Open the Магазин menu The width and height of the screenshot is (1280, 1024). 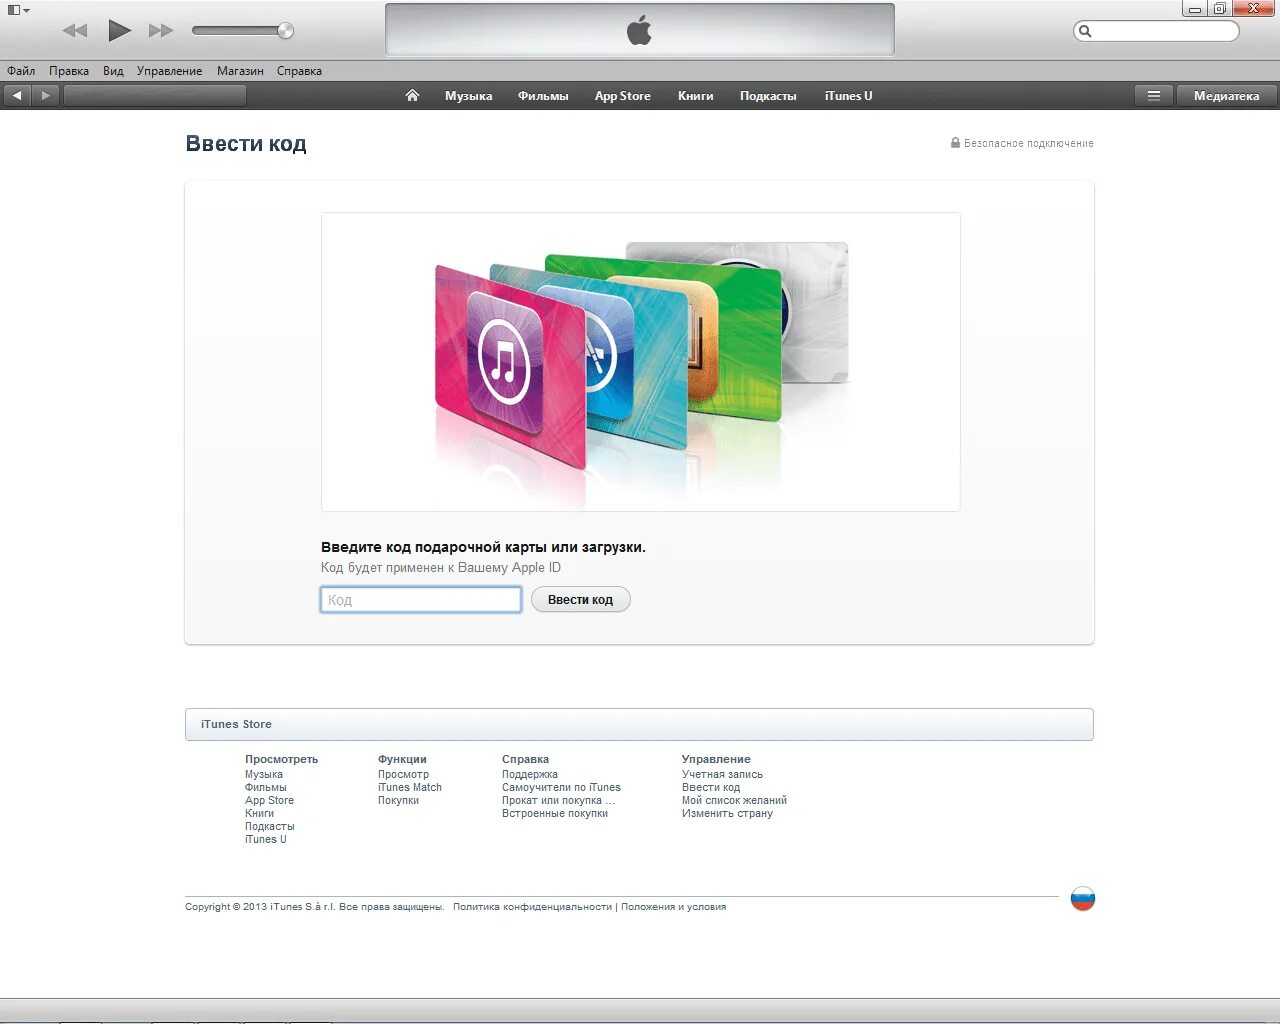point(240,71)
